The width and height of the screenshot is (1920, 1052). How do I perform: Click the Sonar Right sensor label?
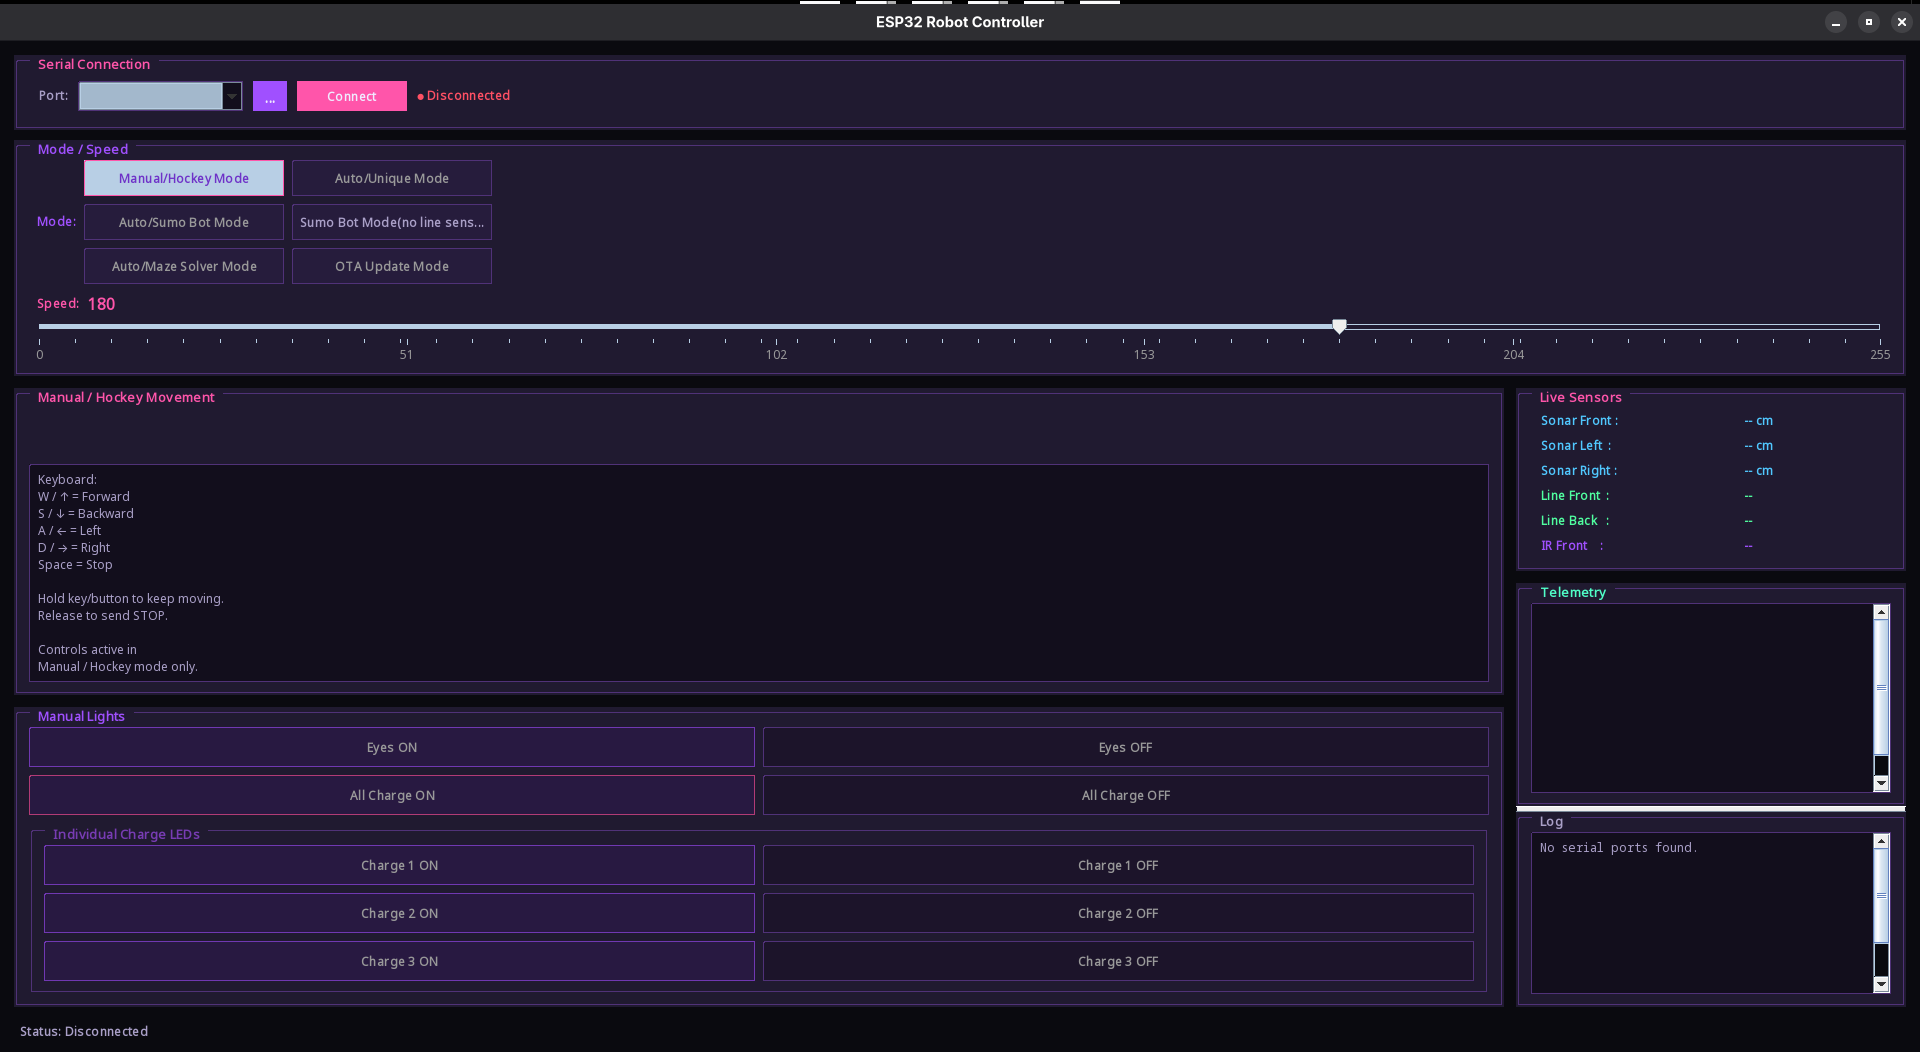(x=1578, y=471)
